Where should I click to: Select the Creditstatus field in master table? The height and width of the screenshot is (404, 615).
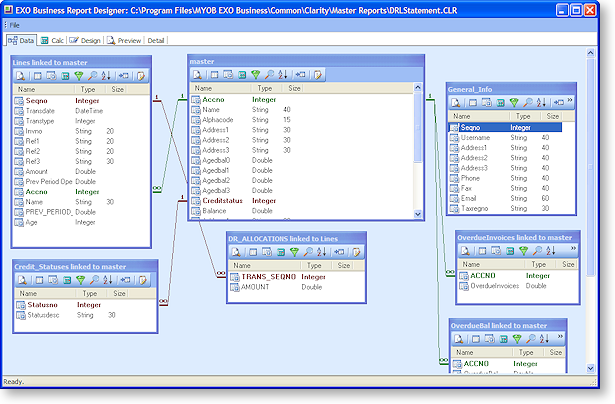click(224, 200)
